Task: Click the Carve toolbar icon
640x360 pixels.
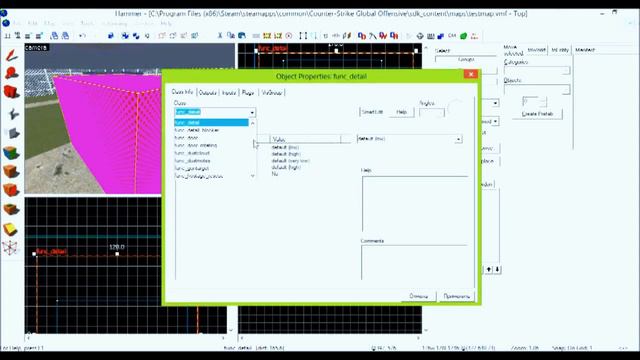Action: [111, 36]
